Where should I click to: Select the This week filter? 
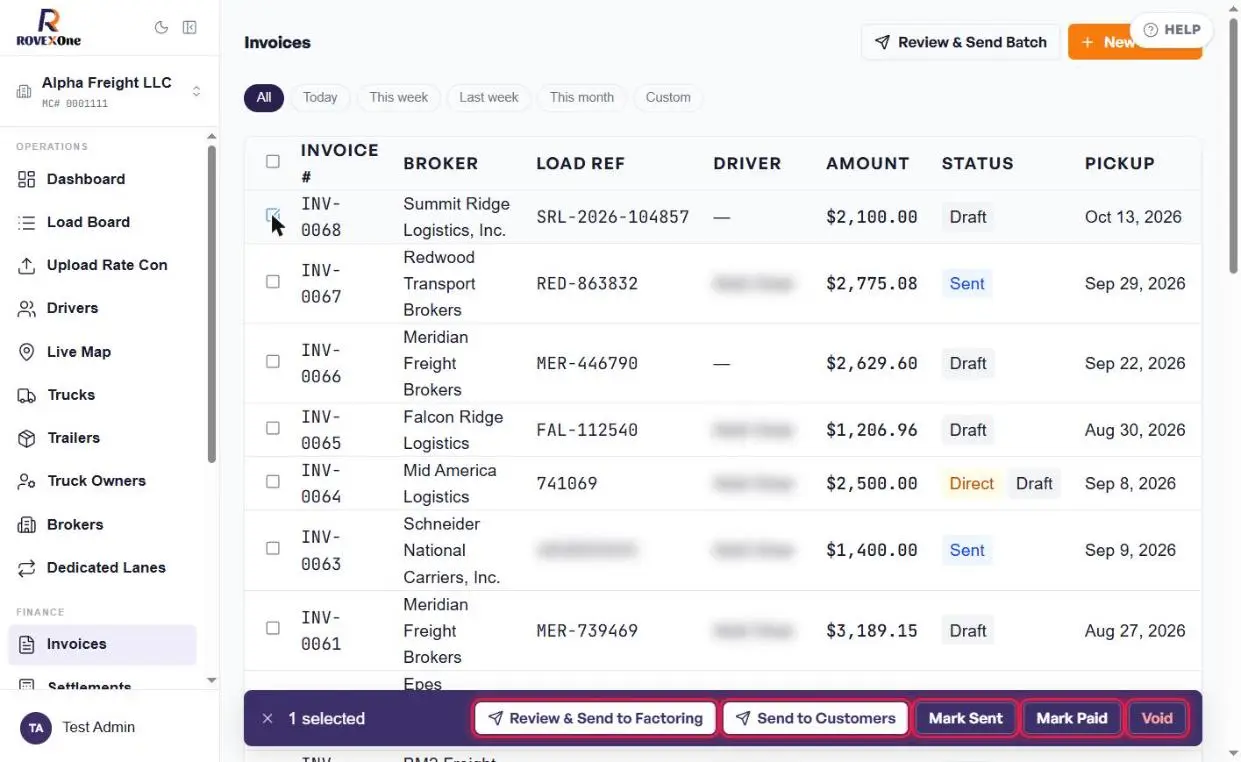(398, 97)
